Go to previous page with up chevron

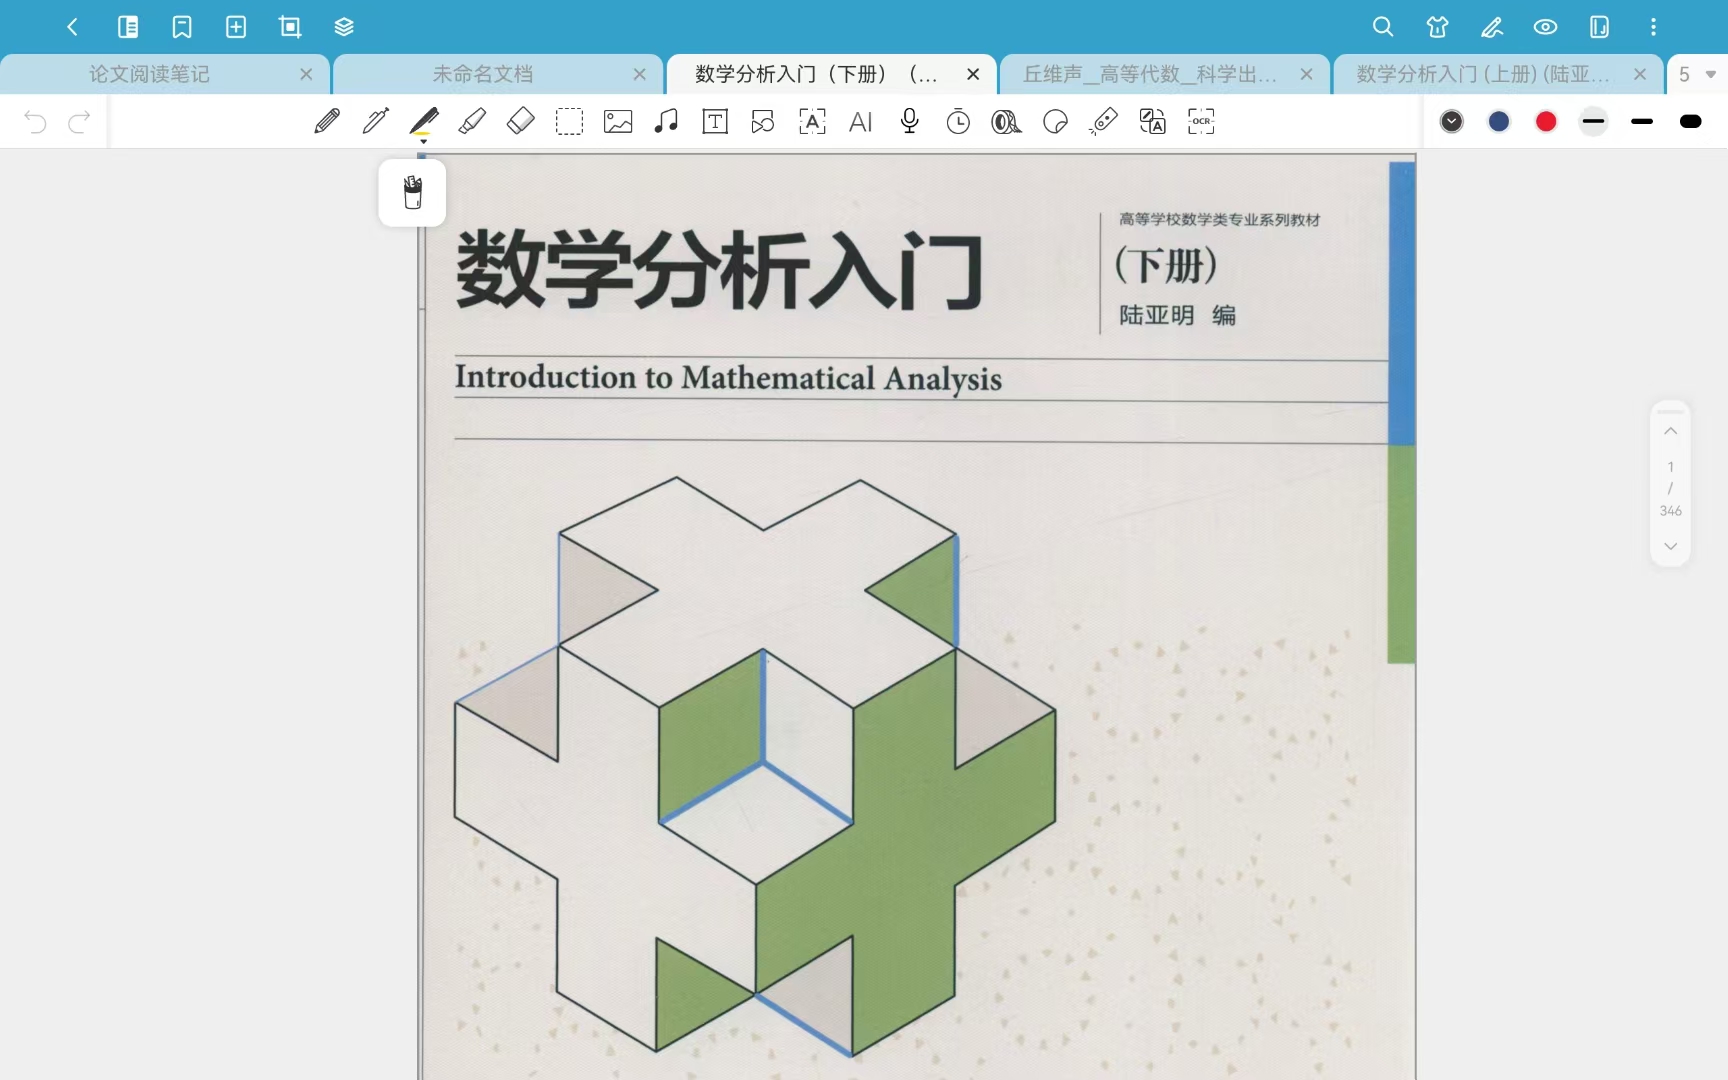pyautogui.click(x=1670, y=431)
